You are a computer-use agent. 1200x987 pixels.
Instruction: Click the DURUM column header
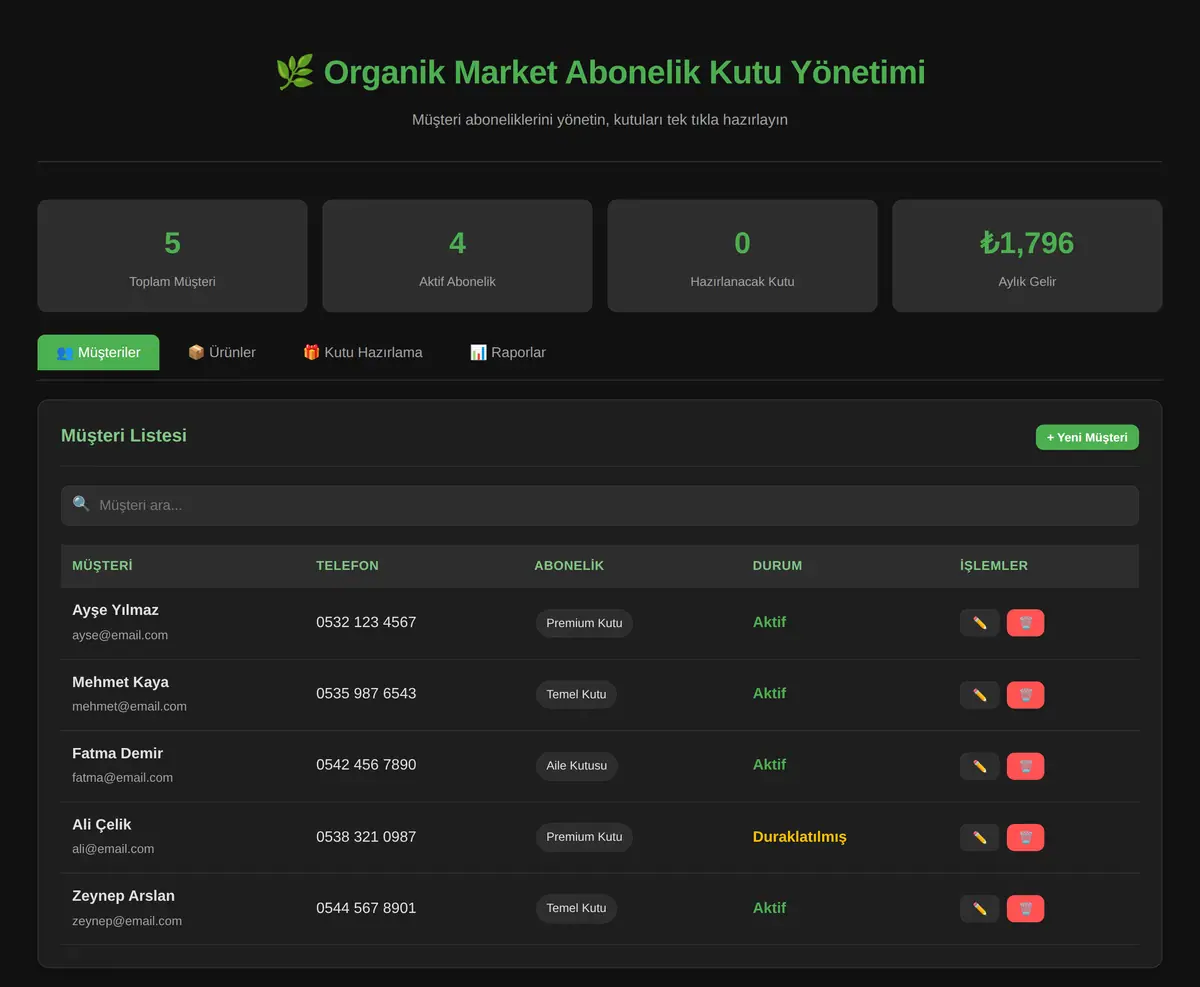click(x=777, y=566)
